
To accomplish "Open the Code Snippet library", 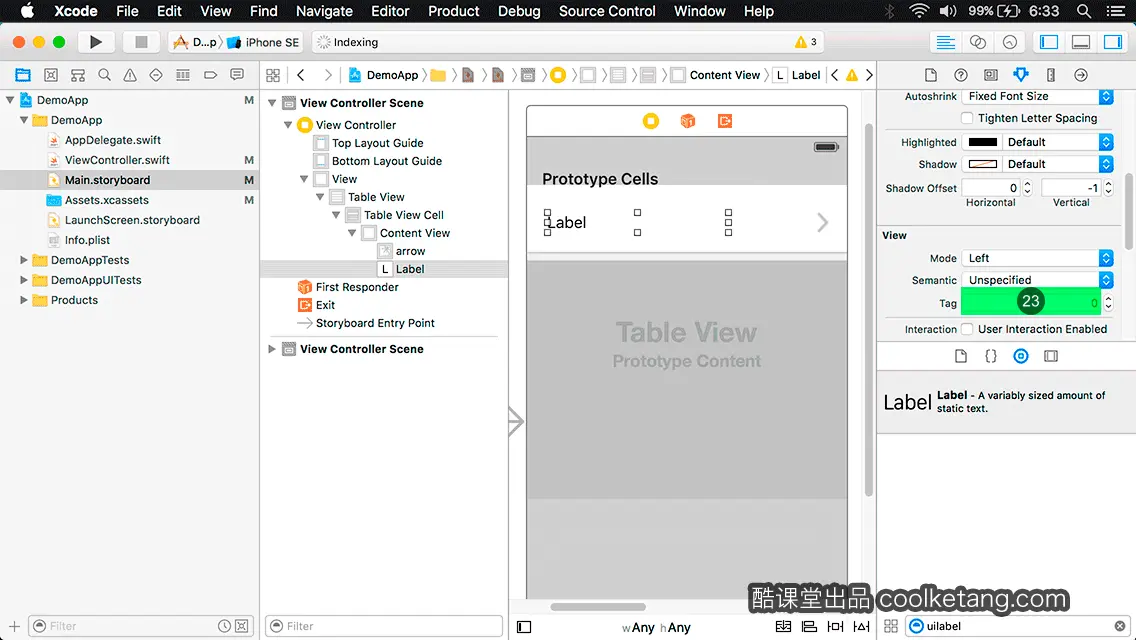I will click(x=990, y=356).
